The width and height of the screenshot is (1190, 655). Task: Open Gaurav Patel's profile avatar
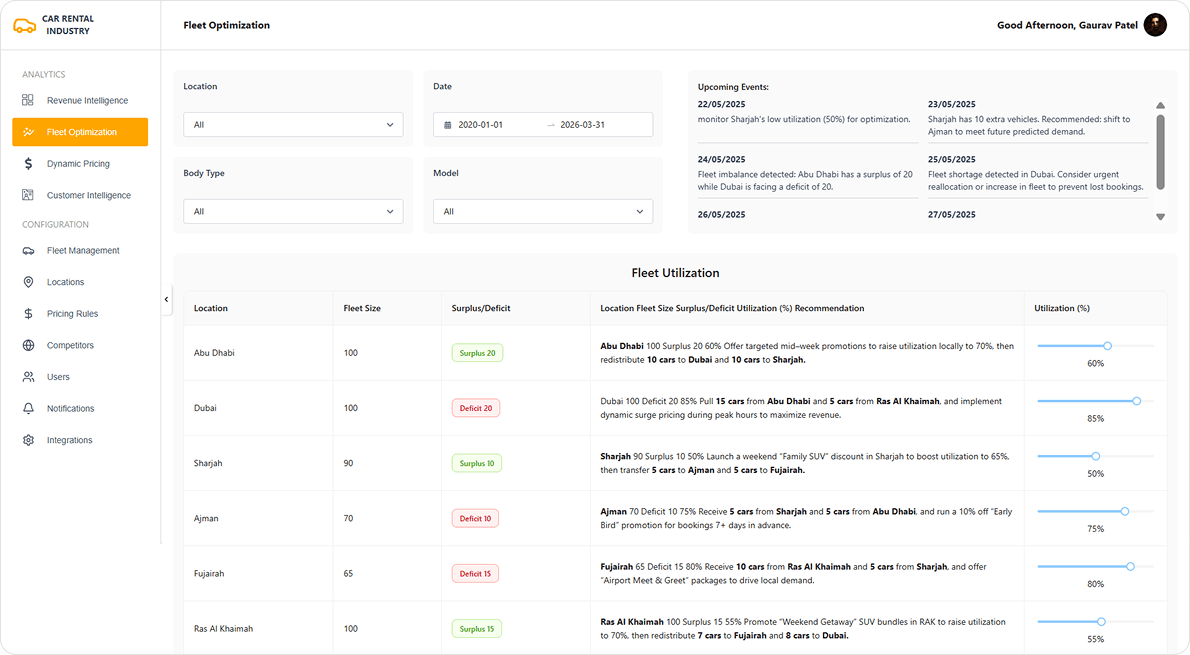1155,25
